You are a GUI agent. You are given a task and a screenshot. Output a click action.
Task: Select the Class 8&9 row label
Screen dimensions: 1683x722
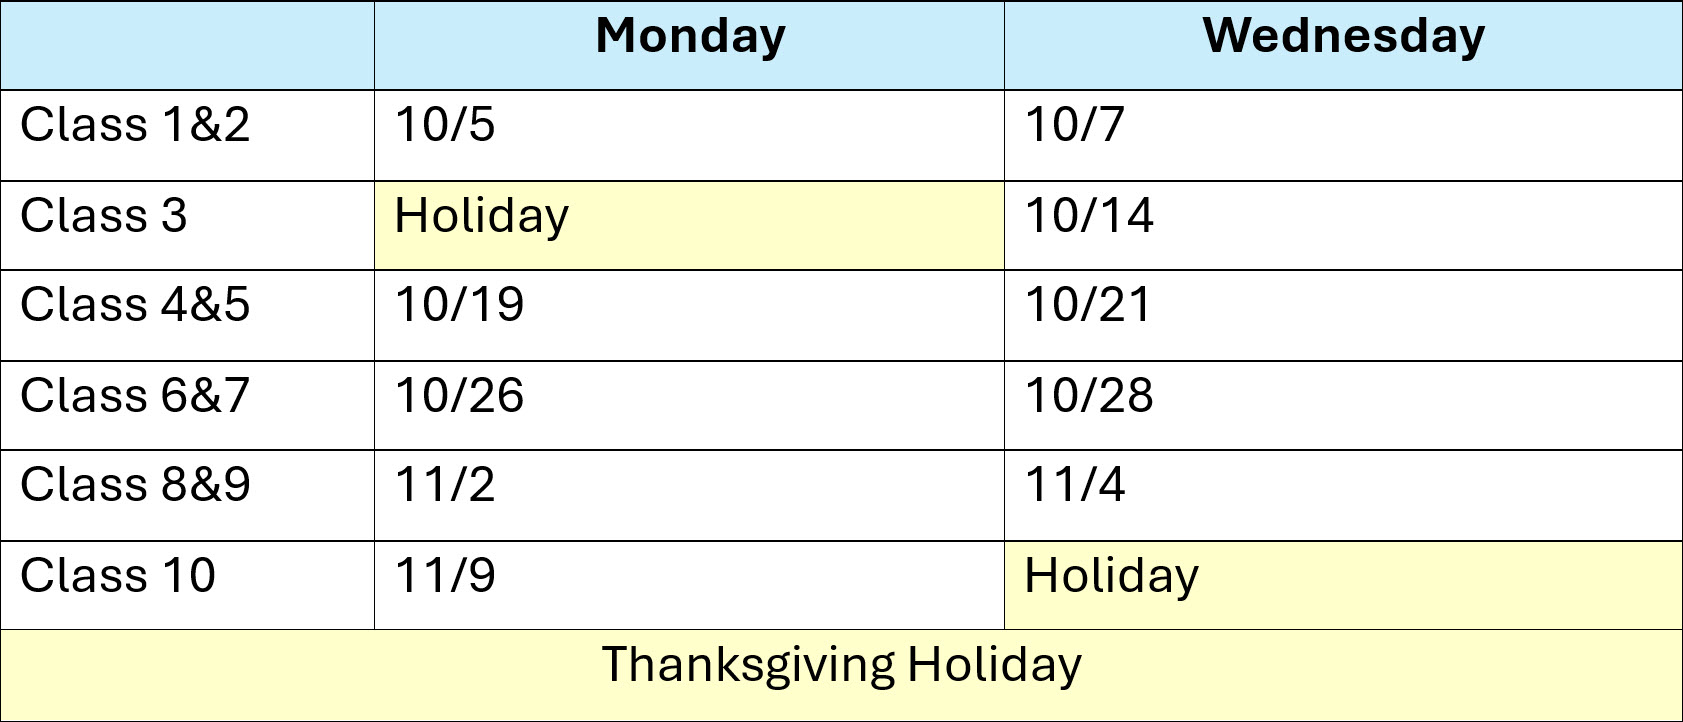pos(187,496)
